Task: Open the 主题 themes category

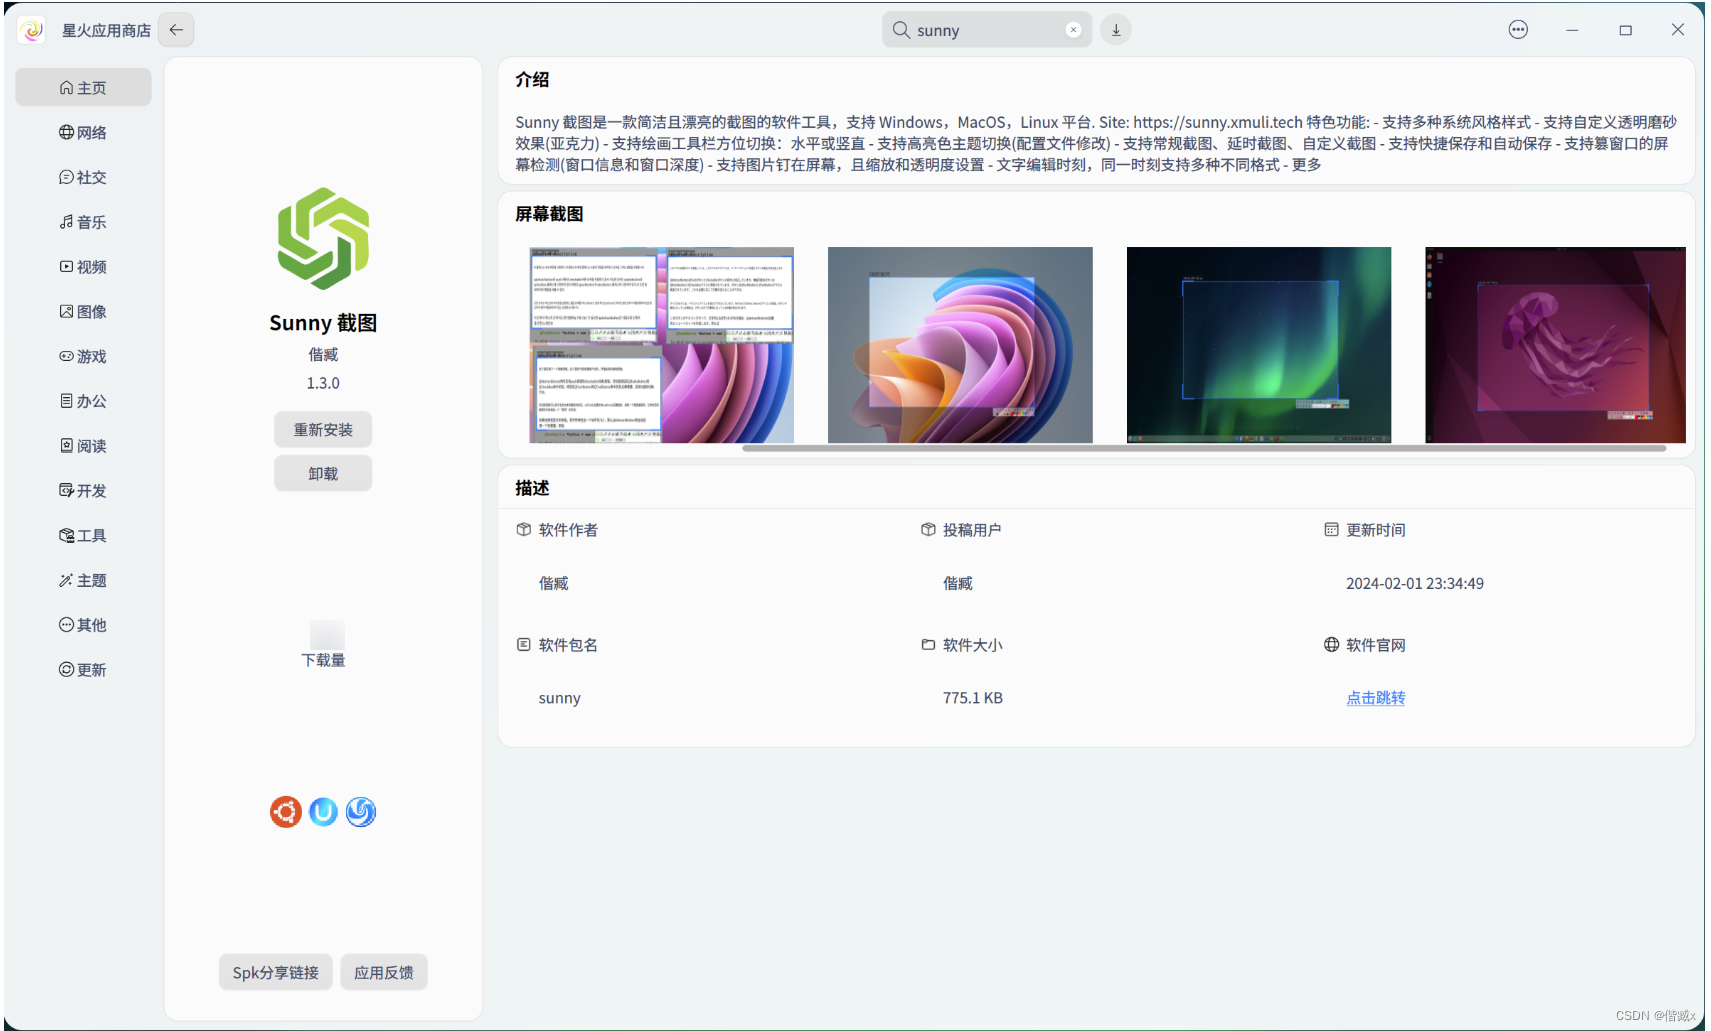Action: point(83,580)
